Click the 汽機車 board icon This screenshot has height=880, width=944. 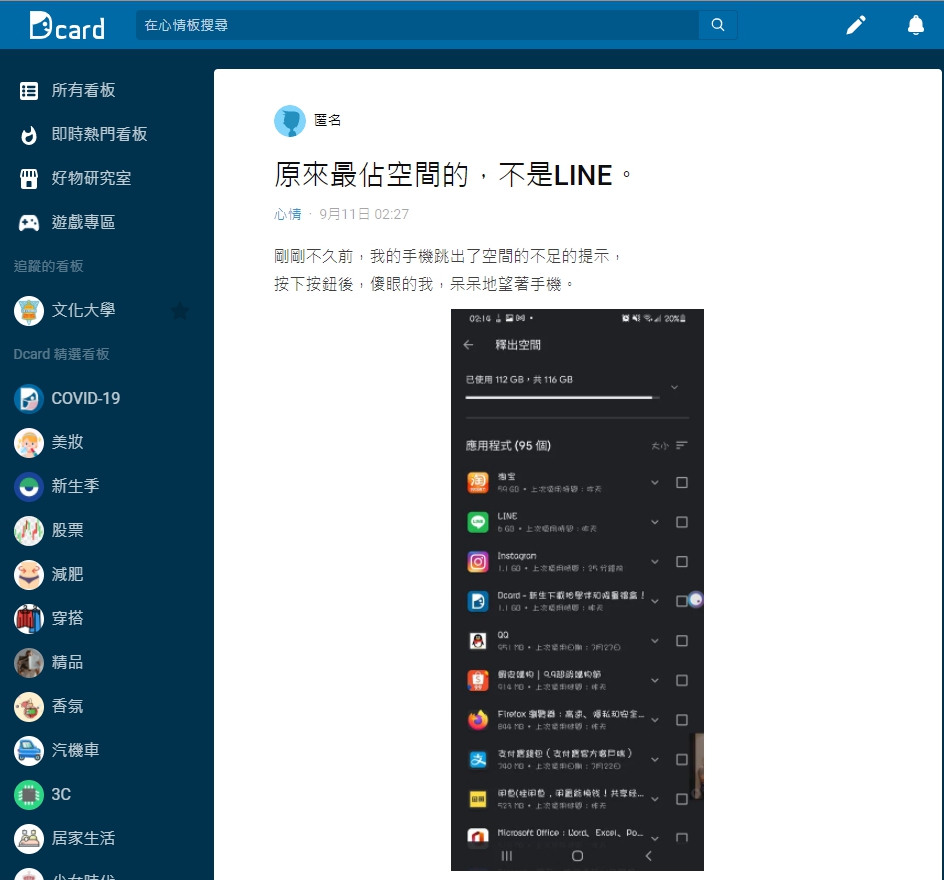coord(29,751)
